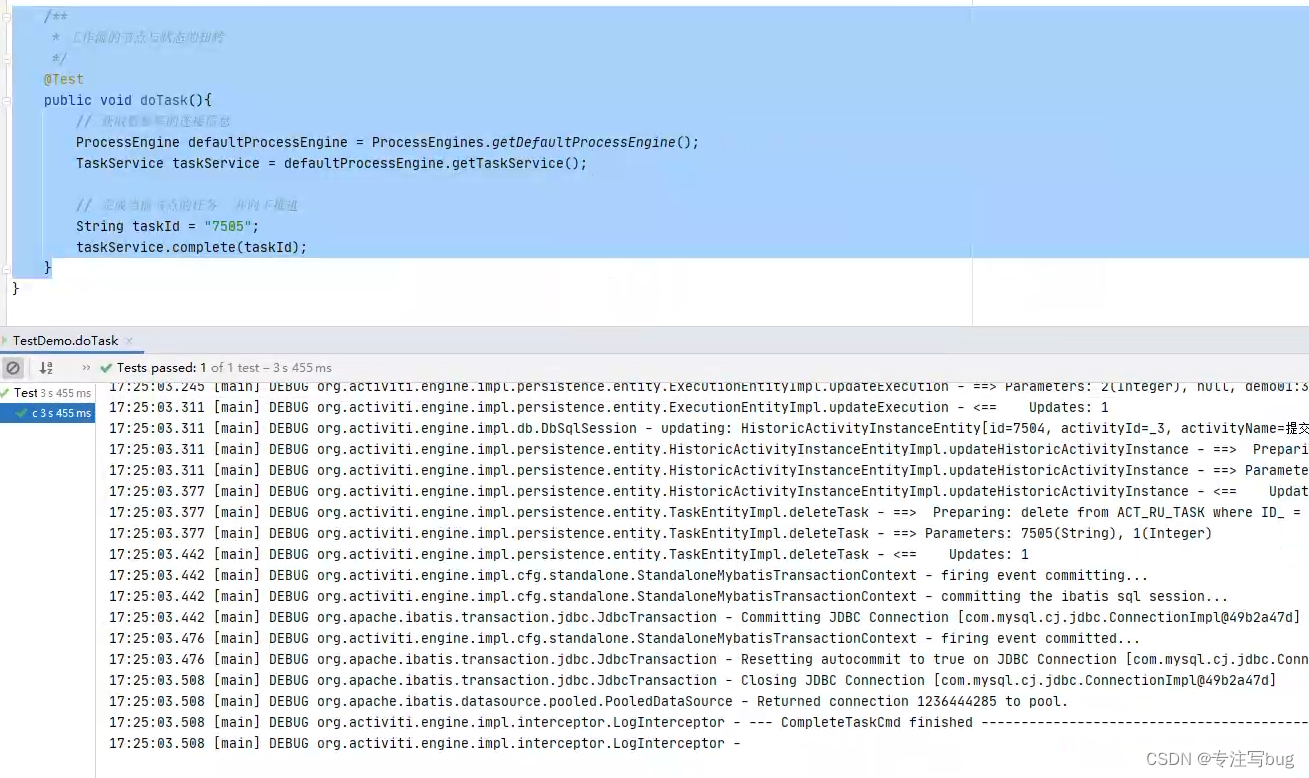Click log line 'Committing JDBC Connection'

pos(704,617)
